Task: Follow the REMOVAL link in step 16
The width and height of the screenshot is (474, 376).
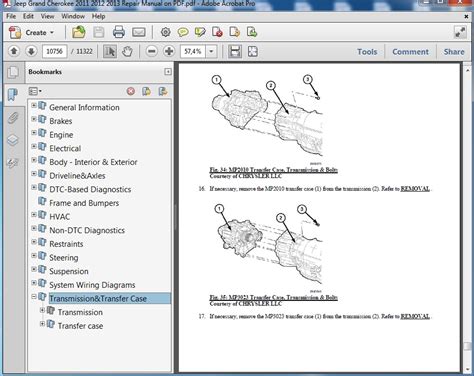Action: tap(415, 189)
